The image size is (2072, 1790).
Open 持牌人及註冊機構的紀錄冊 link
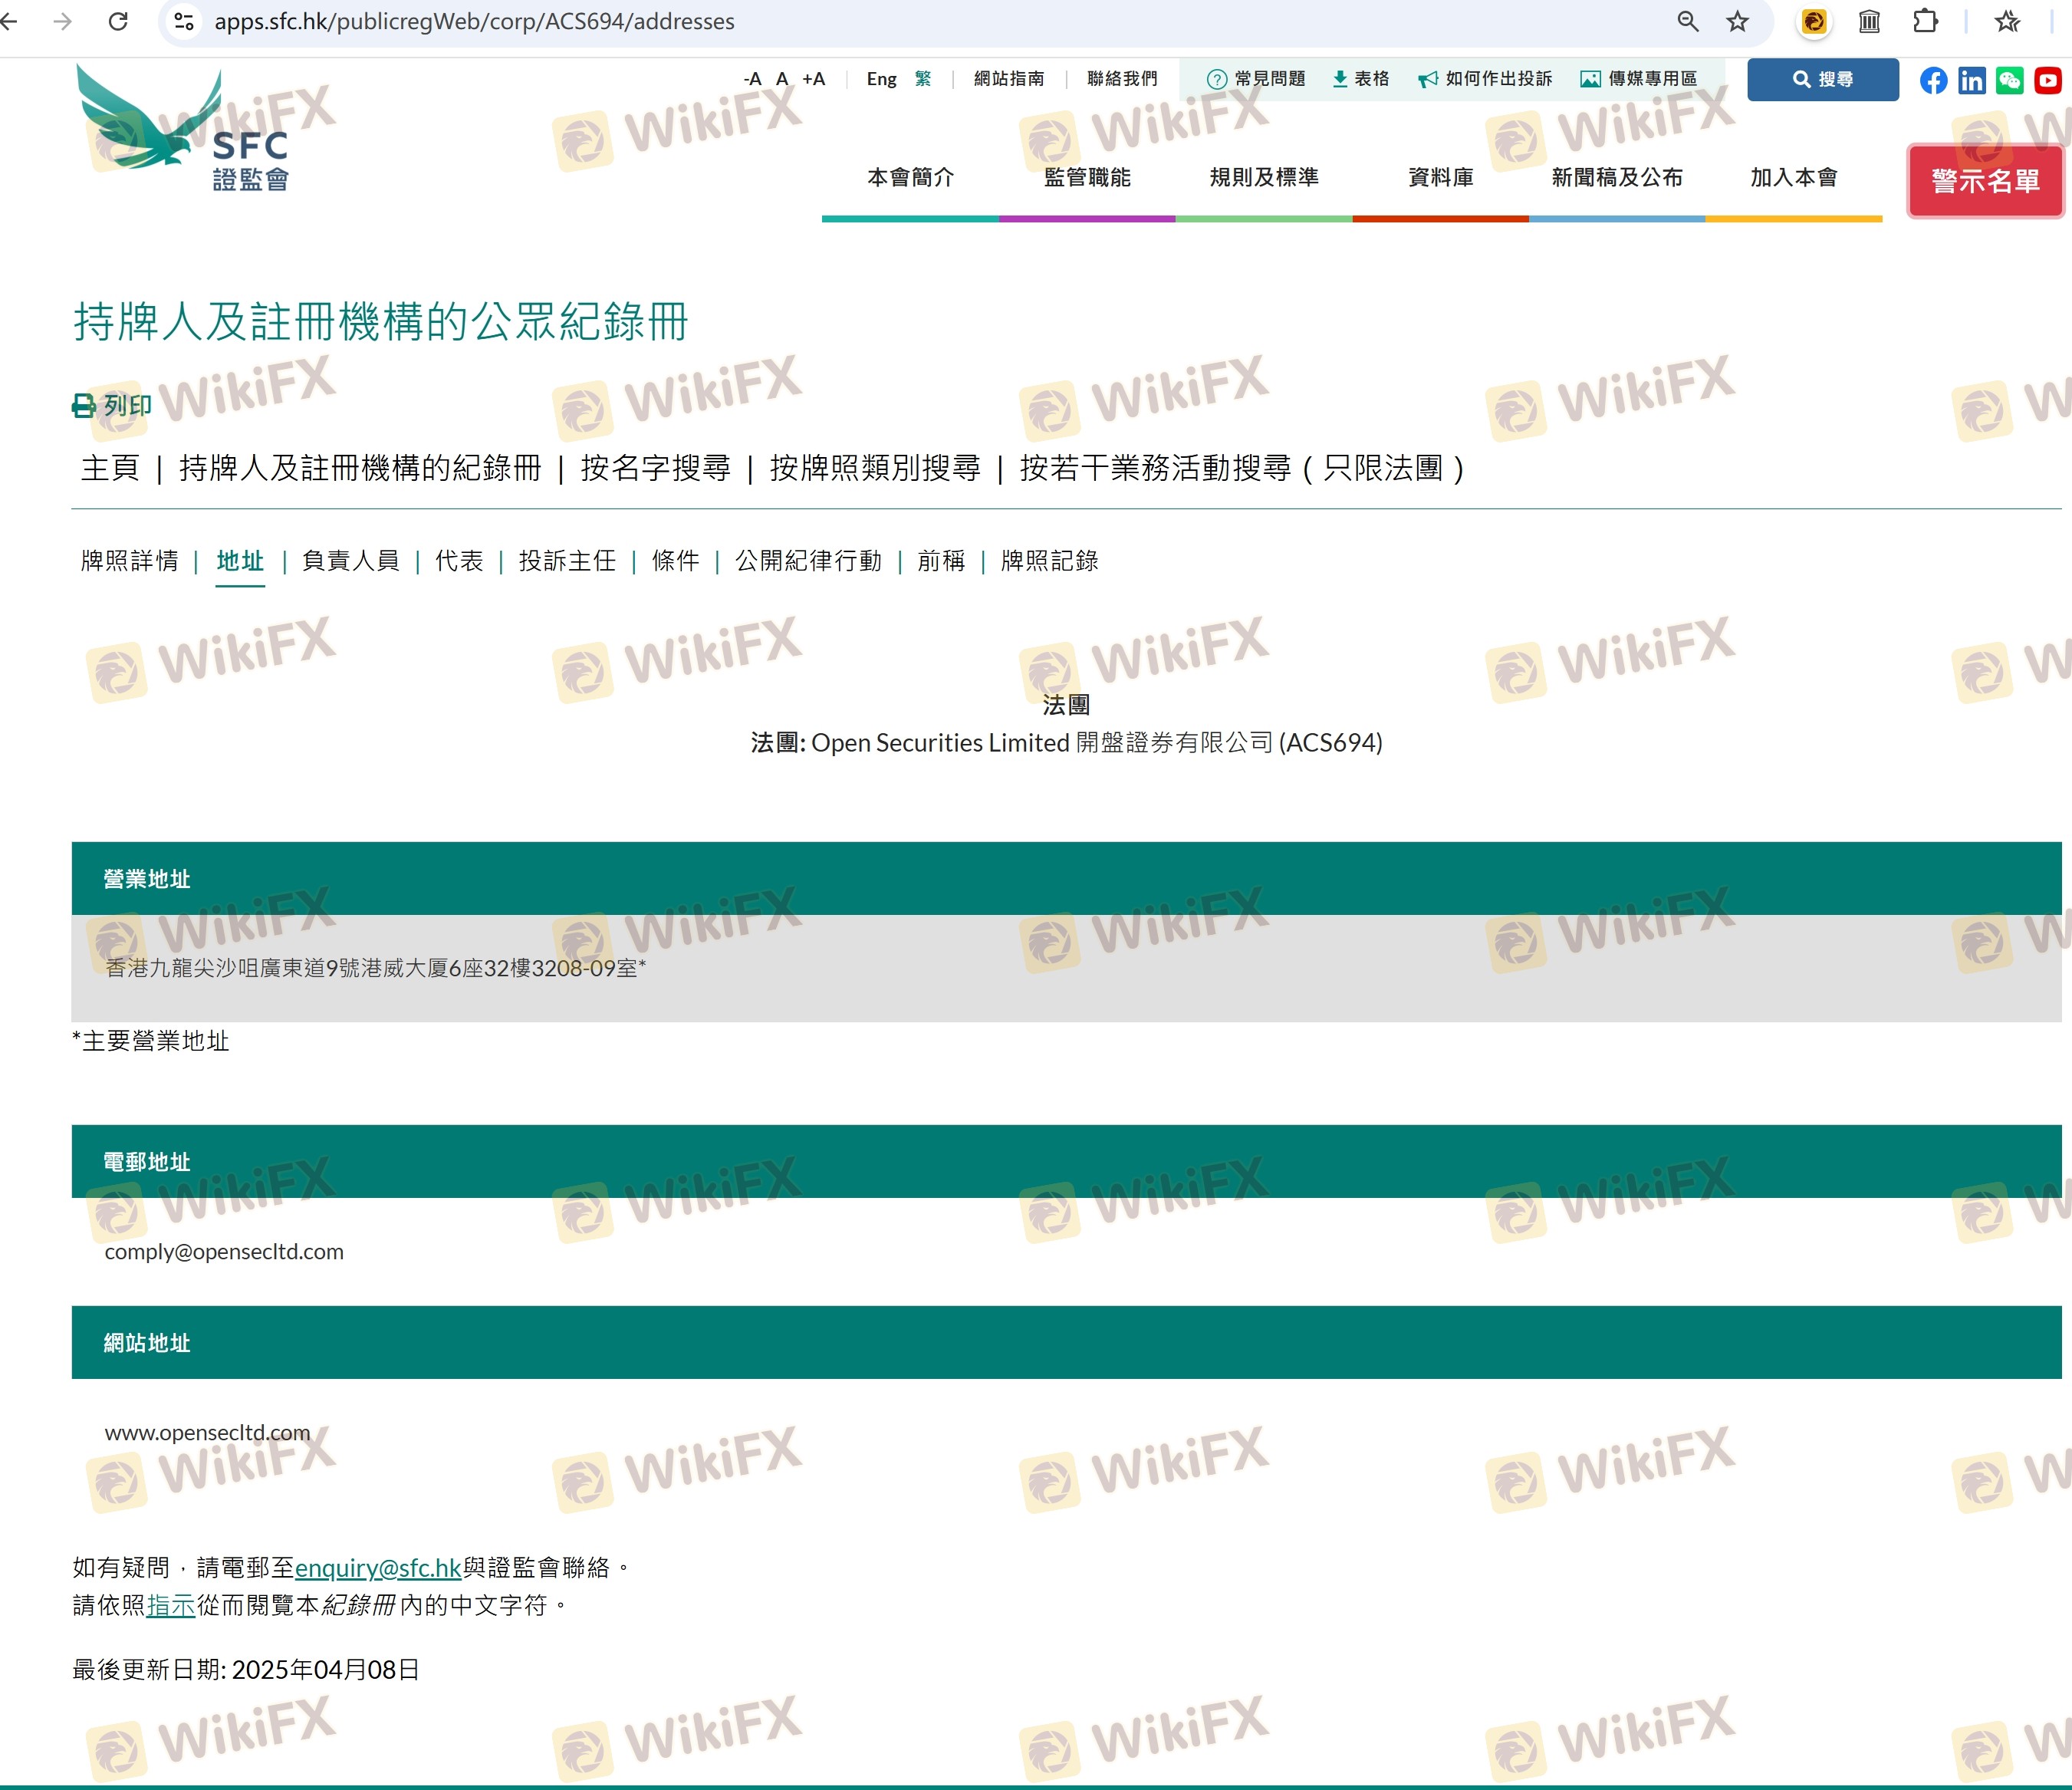click(360, 468)
